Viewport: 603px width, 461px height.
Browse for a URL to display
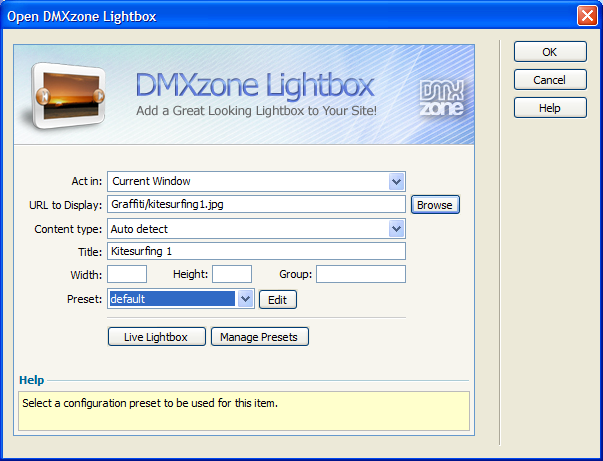pyautogui.click(x=435, y=205)
